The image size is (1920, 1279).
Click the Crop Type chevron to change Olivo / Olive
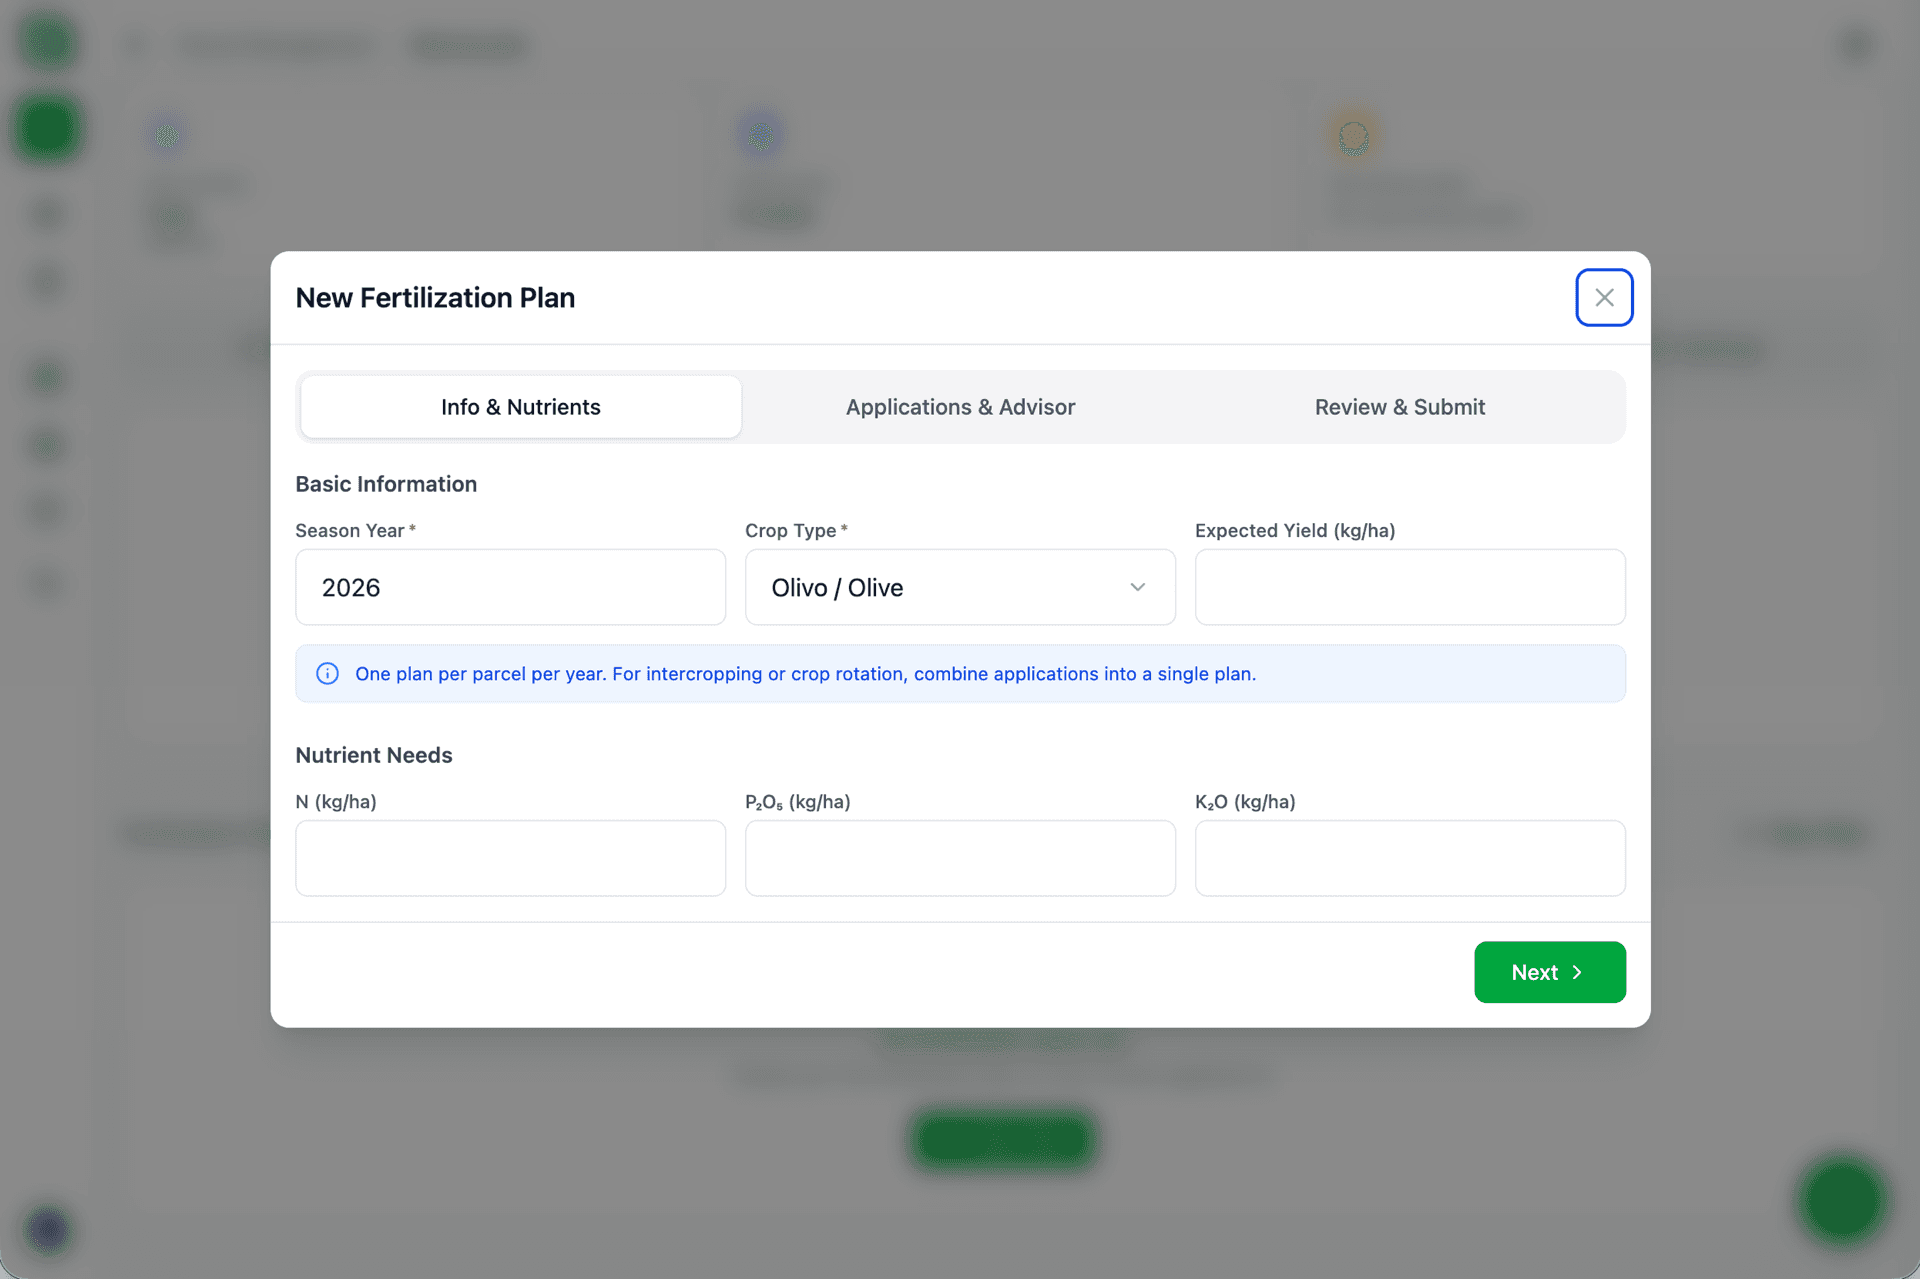(1137, 587)
